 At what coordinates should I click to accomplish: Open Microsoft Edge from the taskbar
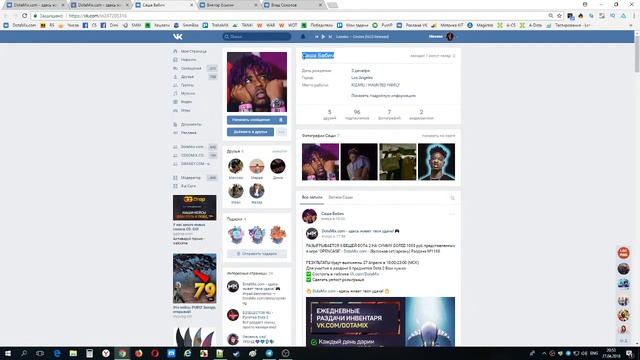tap(57, 353)
